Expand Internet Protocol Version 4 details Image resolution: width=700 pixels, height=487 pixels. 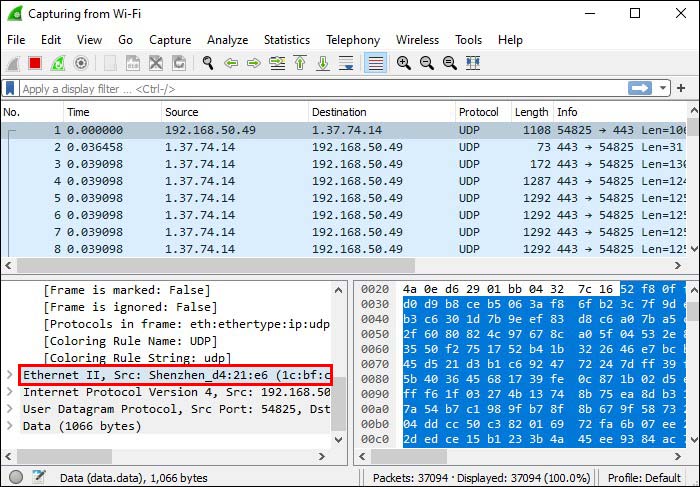9,391
